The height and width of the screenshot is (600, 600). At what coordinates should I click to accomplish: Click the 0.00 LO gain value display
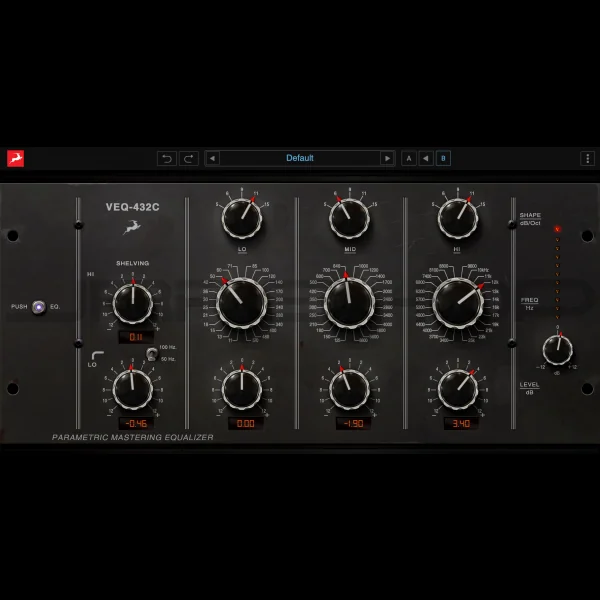point(245,423)
